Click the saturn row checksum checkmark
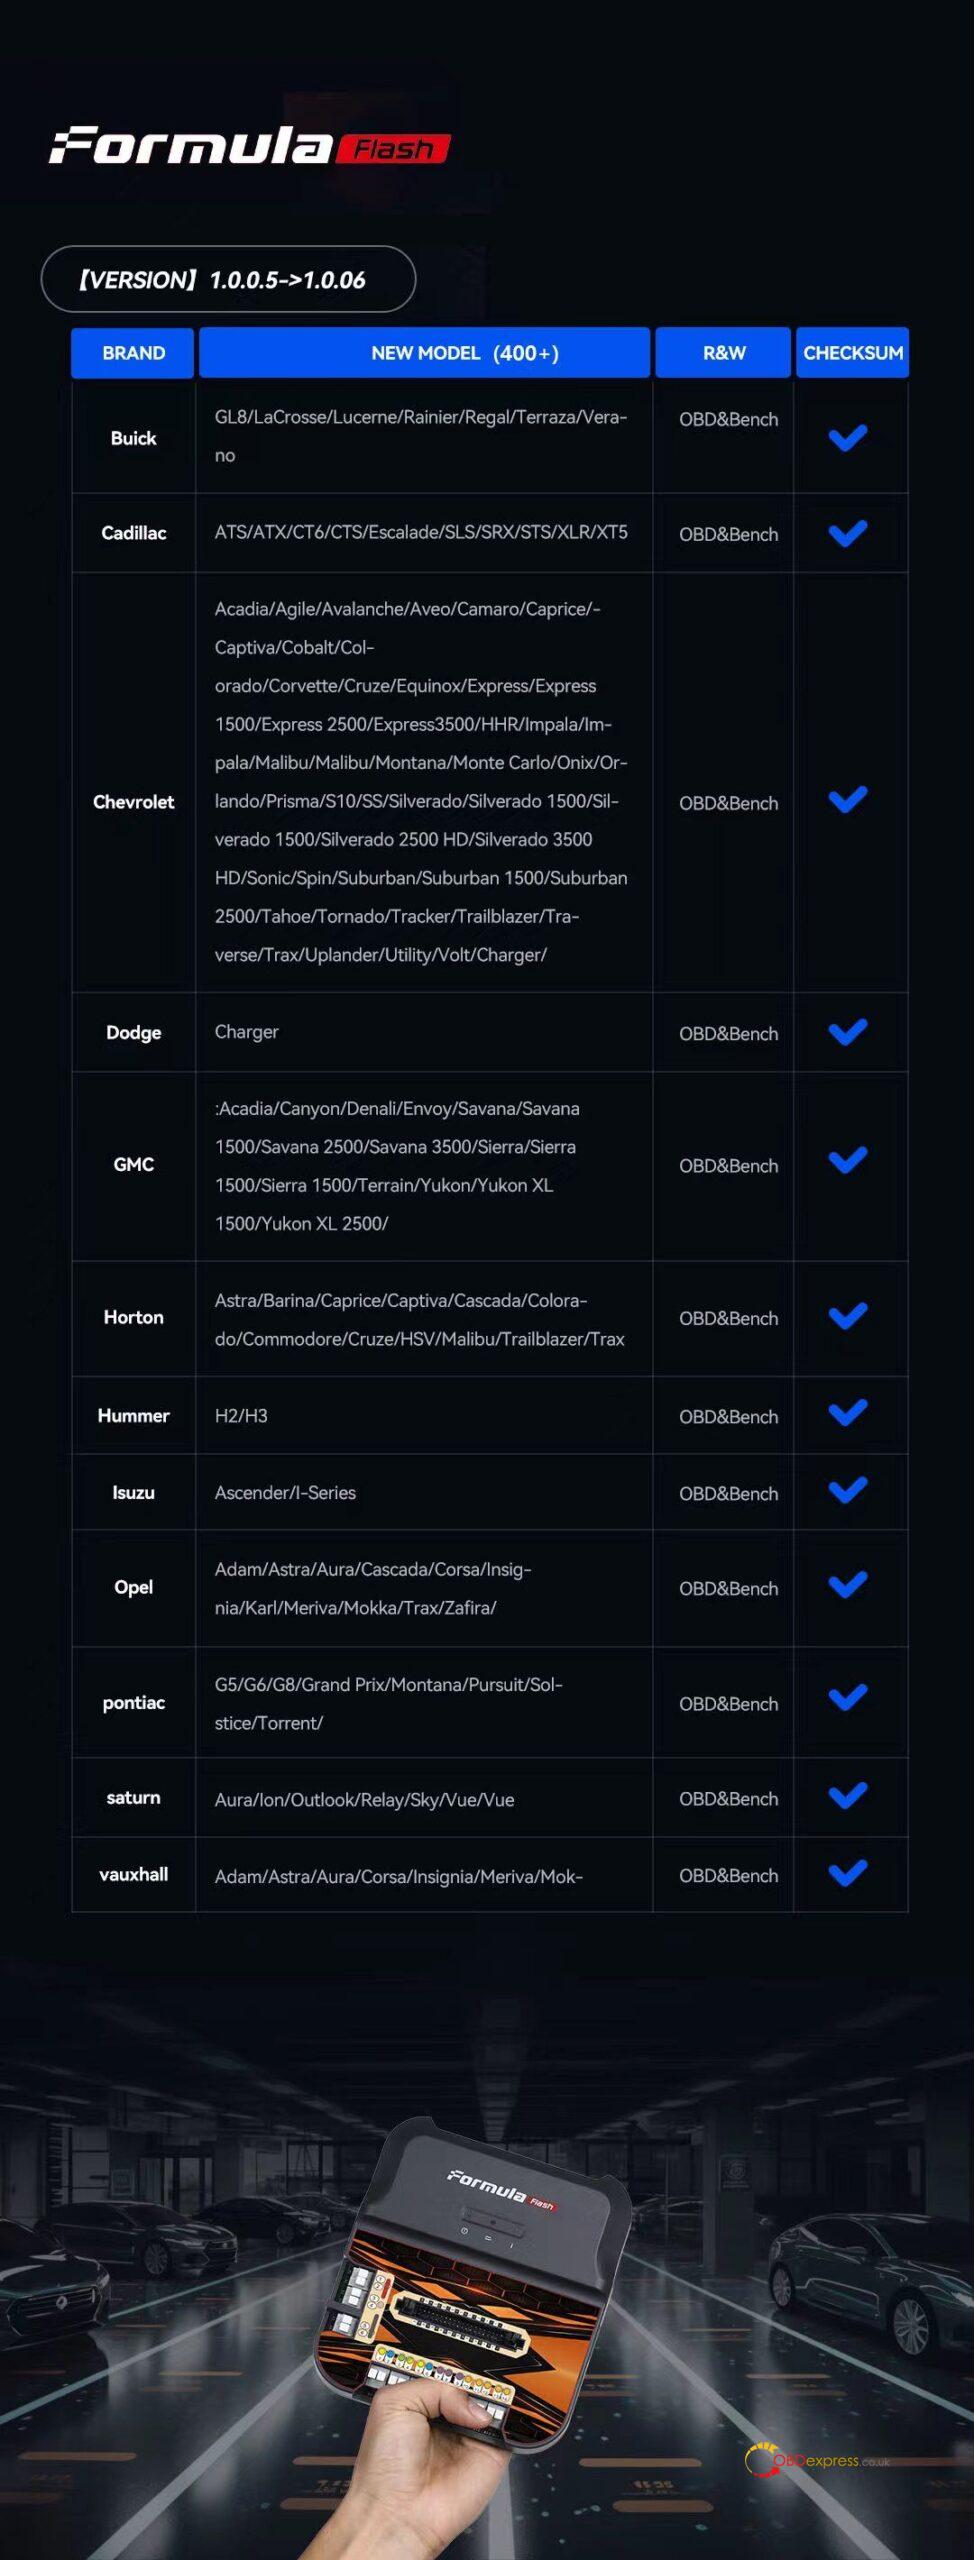This screenshot has height=2560, width=974. click(847, 1796)
